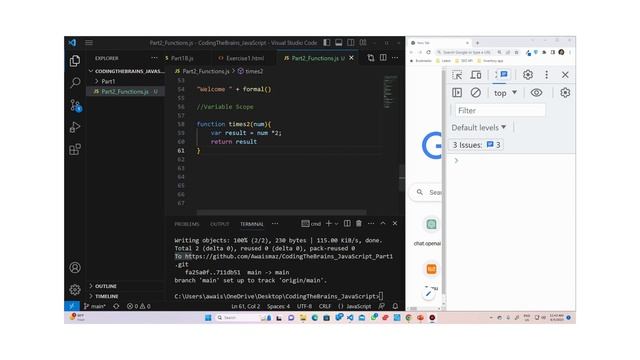Select the TERMINAL panel tab
This screenshot has width=640, height=360.
point(251,224)
